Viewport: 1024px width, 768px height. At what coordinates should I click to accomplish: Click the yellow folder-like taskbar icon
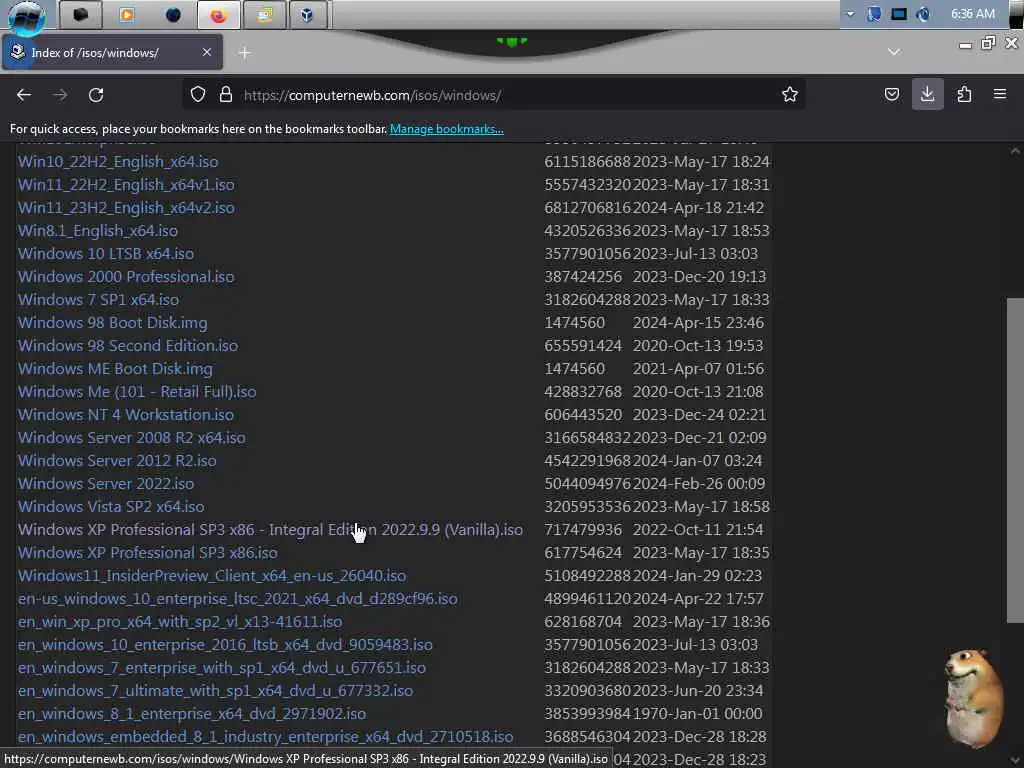coord(264,14)
